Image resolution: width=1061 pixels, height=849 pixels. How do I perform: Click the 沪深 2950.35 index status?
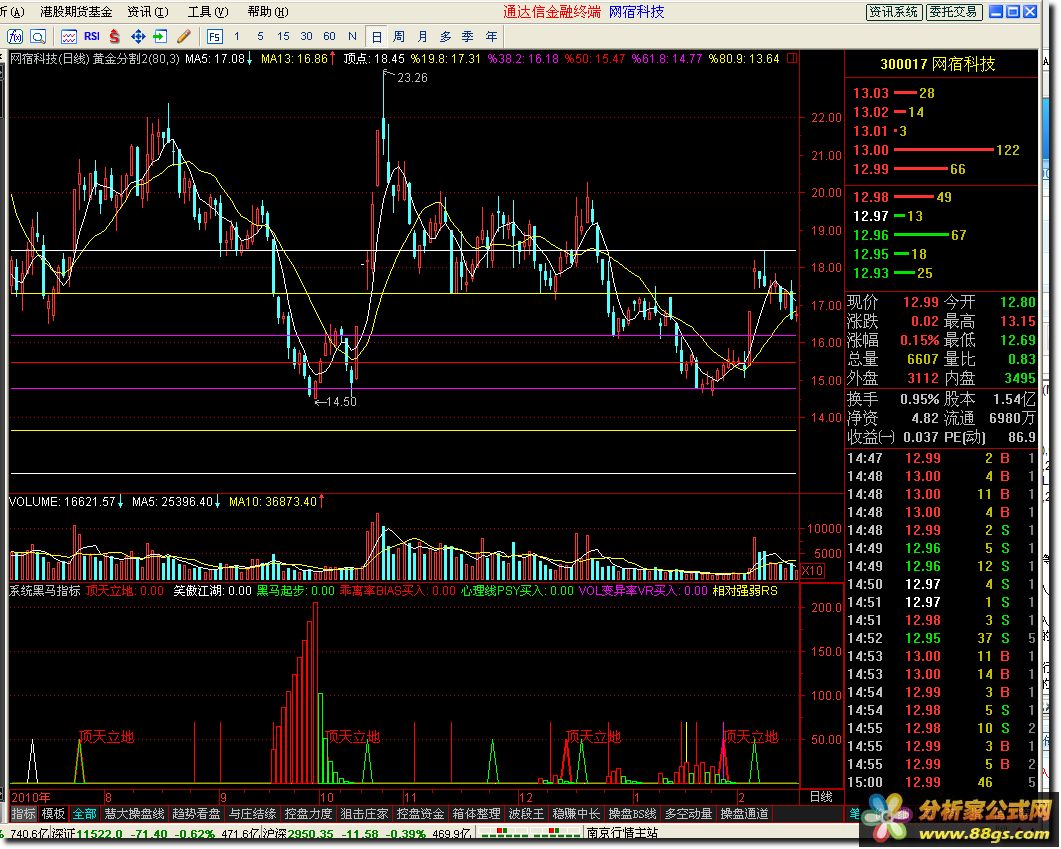point(296,834)
